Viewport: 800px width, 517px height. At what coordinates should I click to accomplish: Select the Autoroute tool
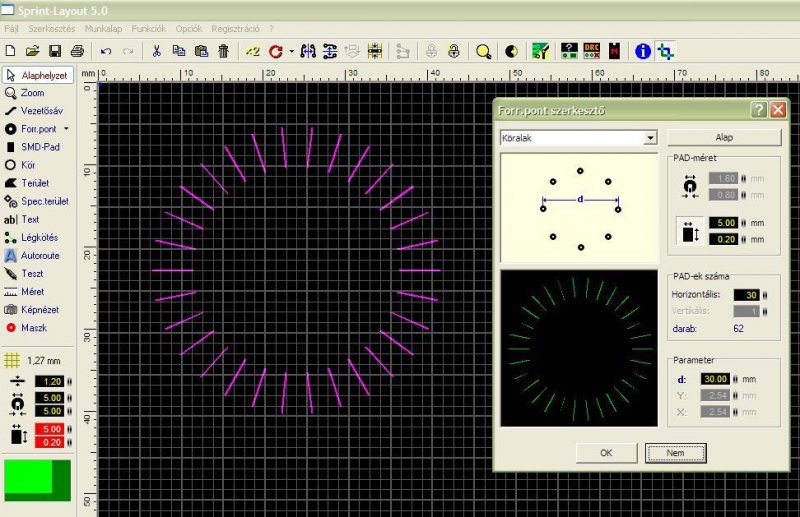[x=38, y=255]
